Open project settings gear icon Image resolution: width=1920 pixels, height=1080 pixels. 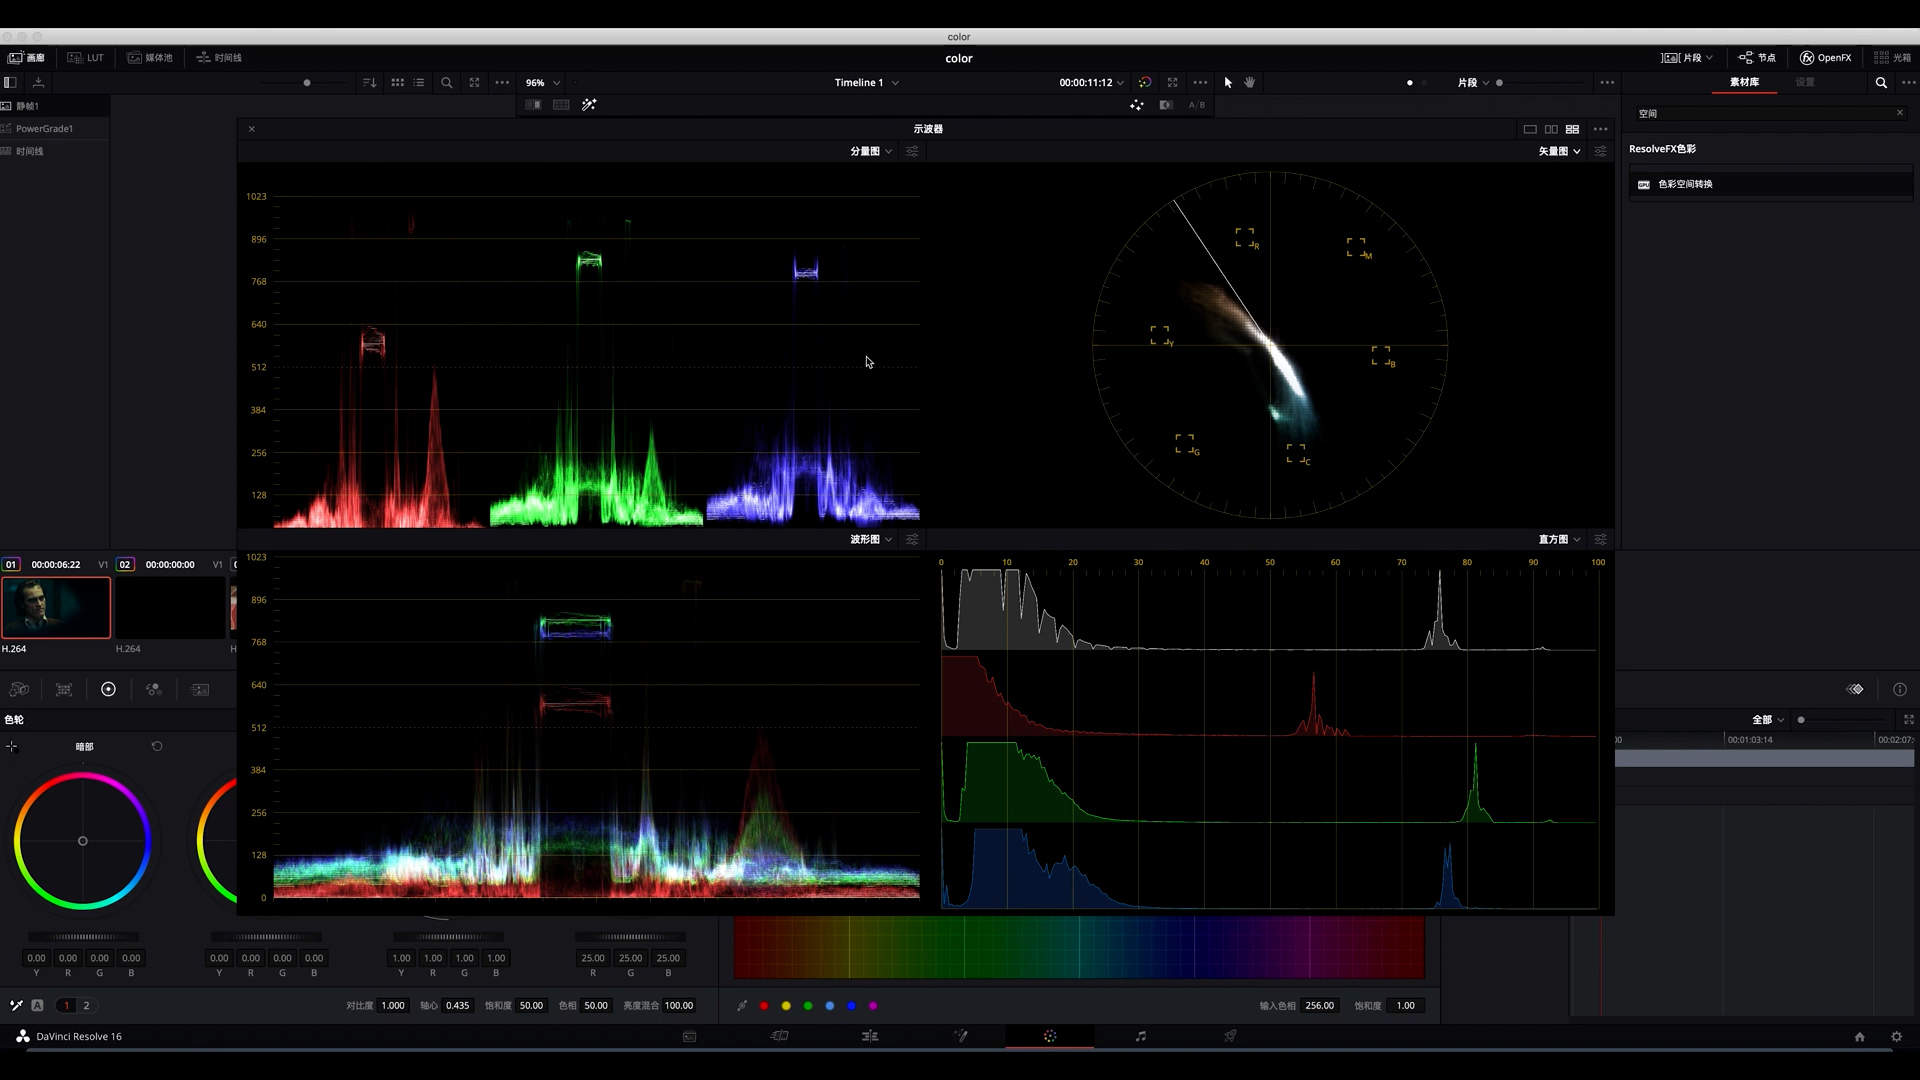[1896, 1036]
